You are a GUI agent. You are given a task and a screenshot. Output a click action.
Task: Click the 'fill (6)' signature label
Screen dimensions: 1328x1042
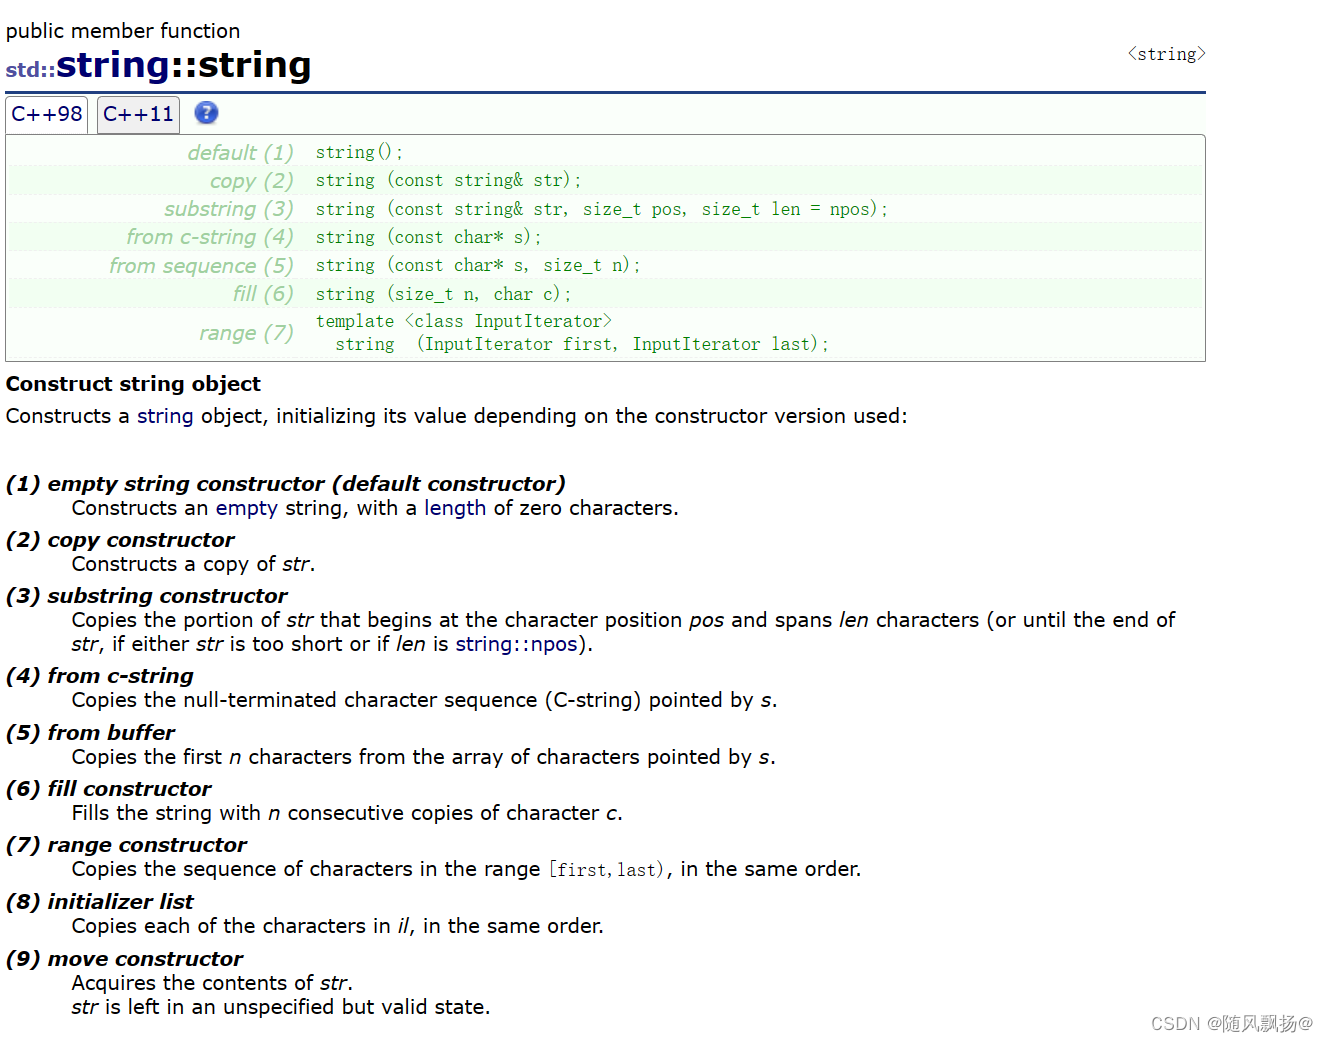click(263, 294)
